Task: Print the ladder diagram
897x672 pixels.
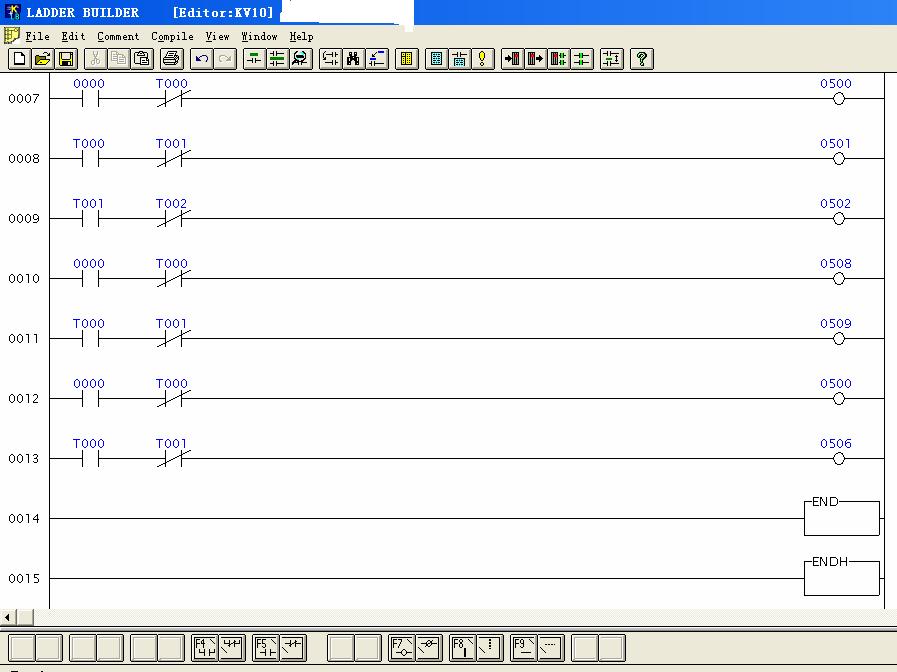Action: tap(172, 59)
